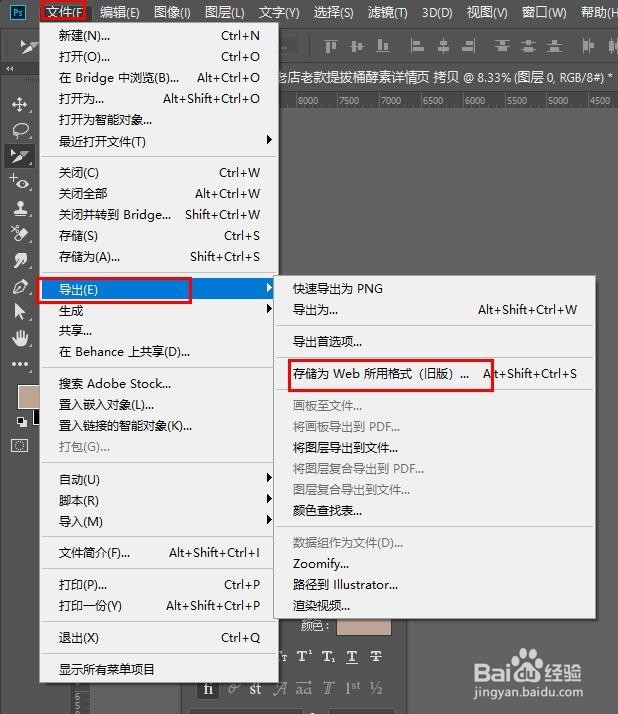Select the Lasso tool

point(20,131)
